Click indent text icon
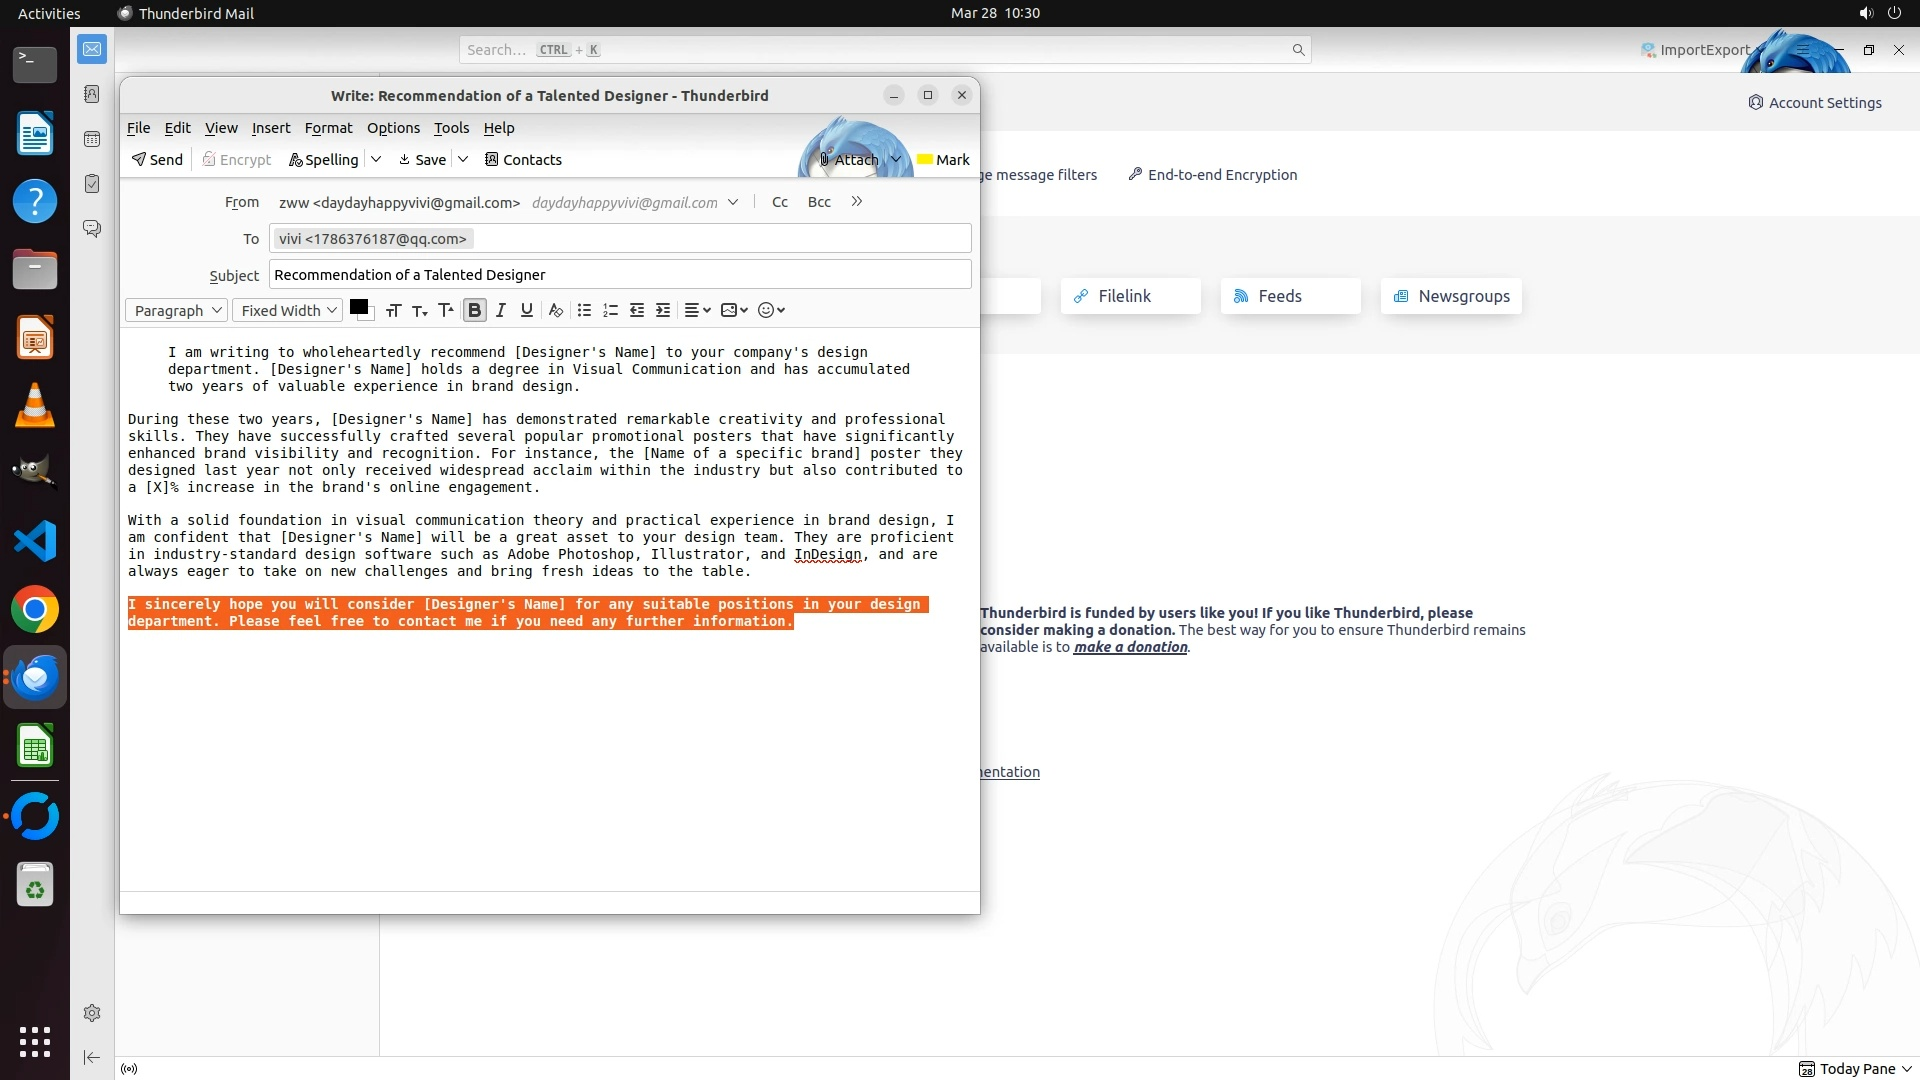Screen dimensions: 1920x1080 [x=662, y=310]
